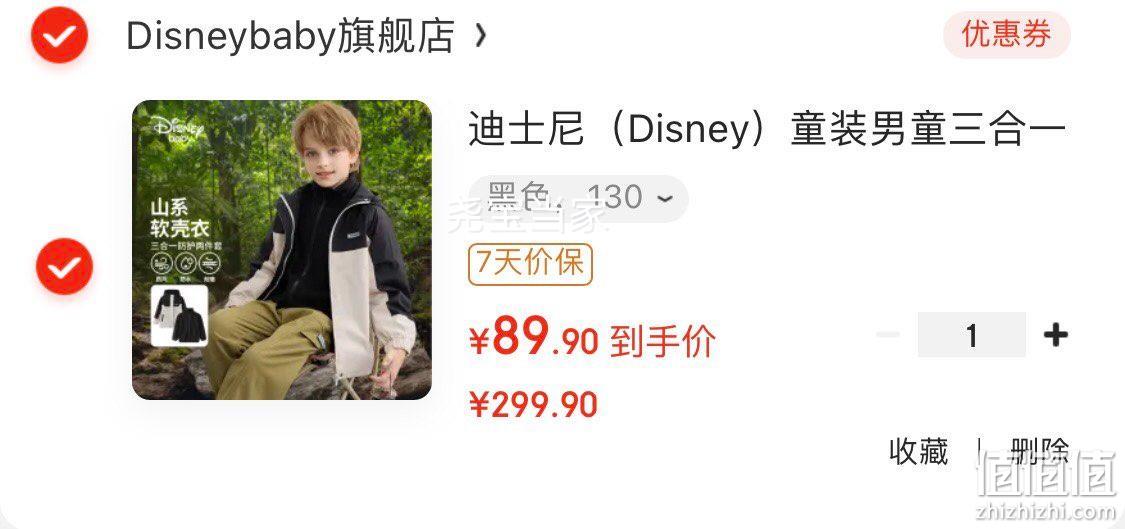This screenshot has width=1125, height=529.
Task: Open the boy's jacket product thumbnail
Action: [282, 250]
